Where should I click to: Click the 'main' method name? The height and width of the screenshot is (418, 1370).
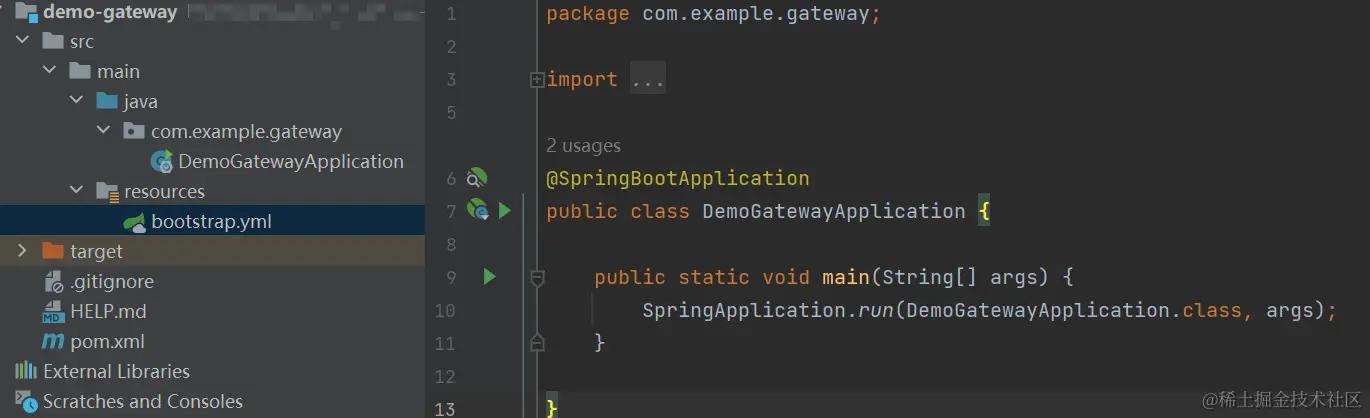pos(846,277)
